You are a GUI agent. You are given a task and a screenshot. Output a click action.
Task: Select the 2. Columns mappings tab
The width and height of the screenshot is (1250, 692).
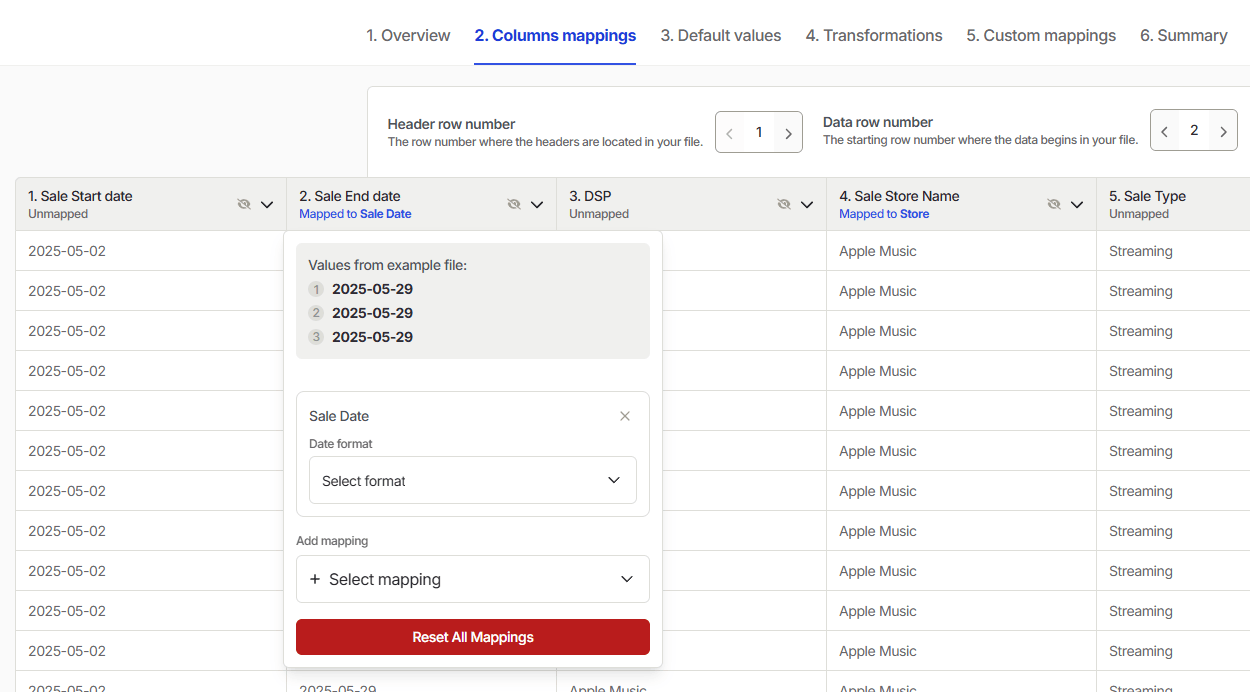555,35
